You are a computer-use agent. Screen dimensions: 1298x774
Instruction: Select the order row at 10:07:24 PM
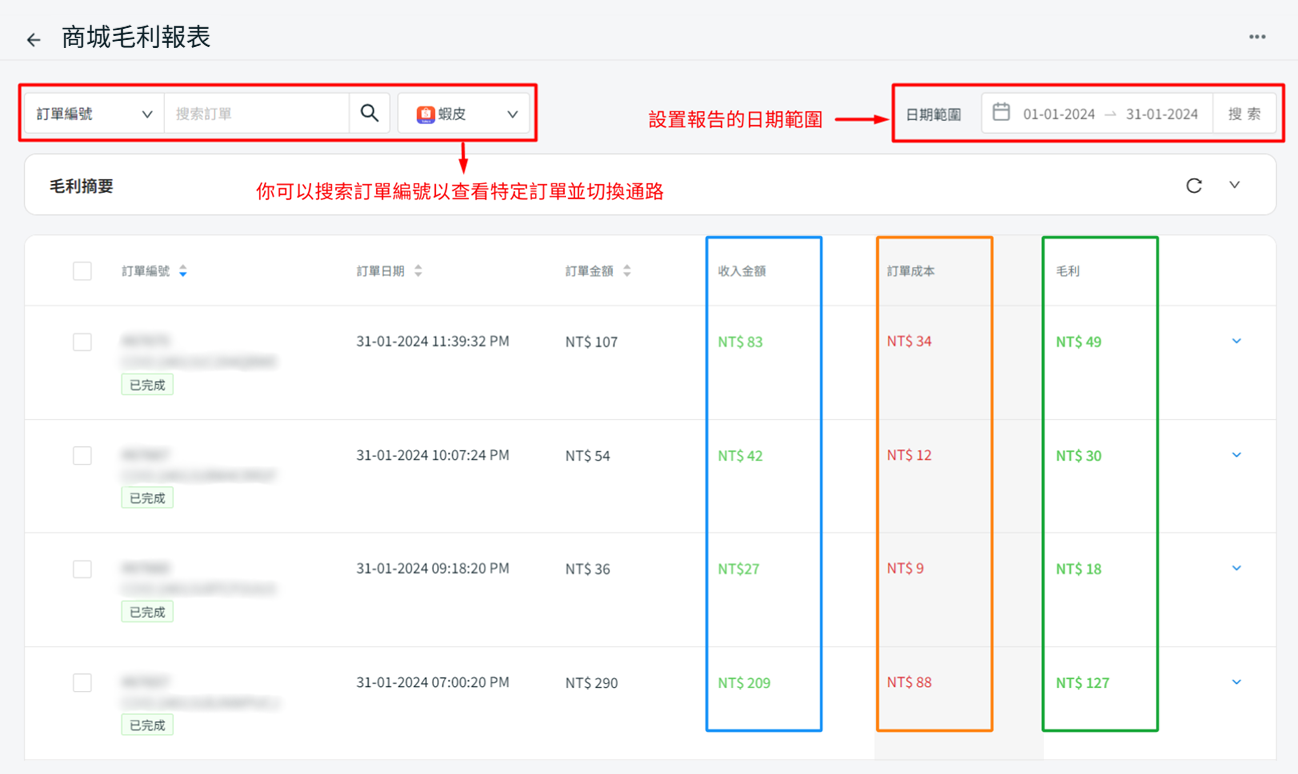[82, 456]
